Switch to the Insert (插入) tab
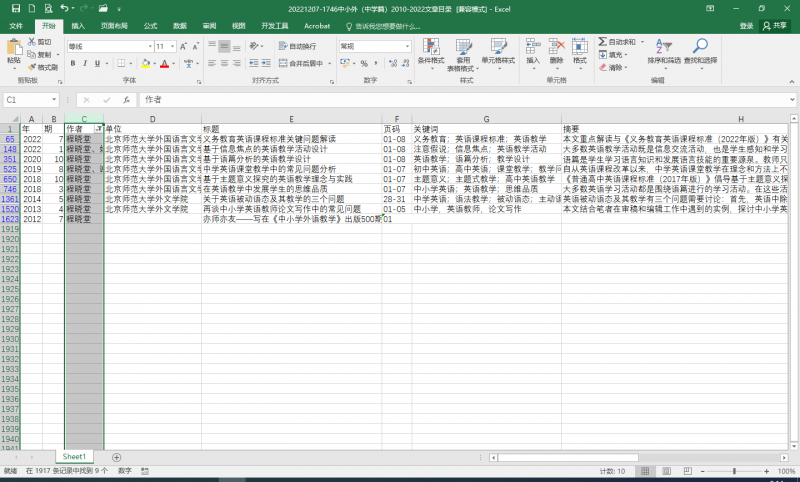 [78, 26]
